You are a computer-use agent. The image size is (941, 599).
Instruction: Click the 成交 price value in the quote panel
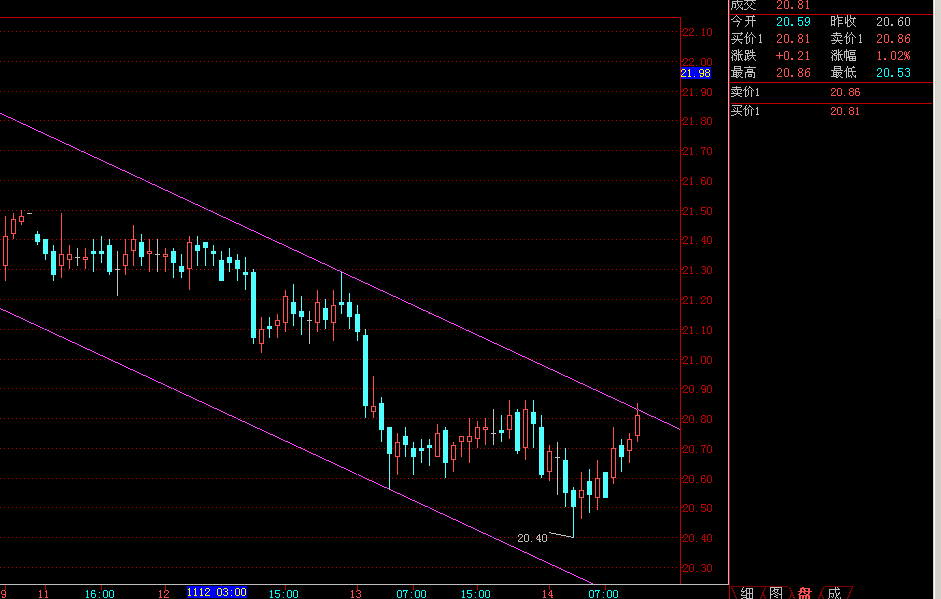point(793,5)
